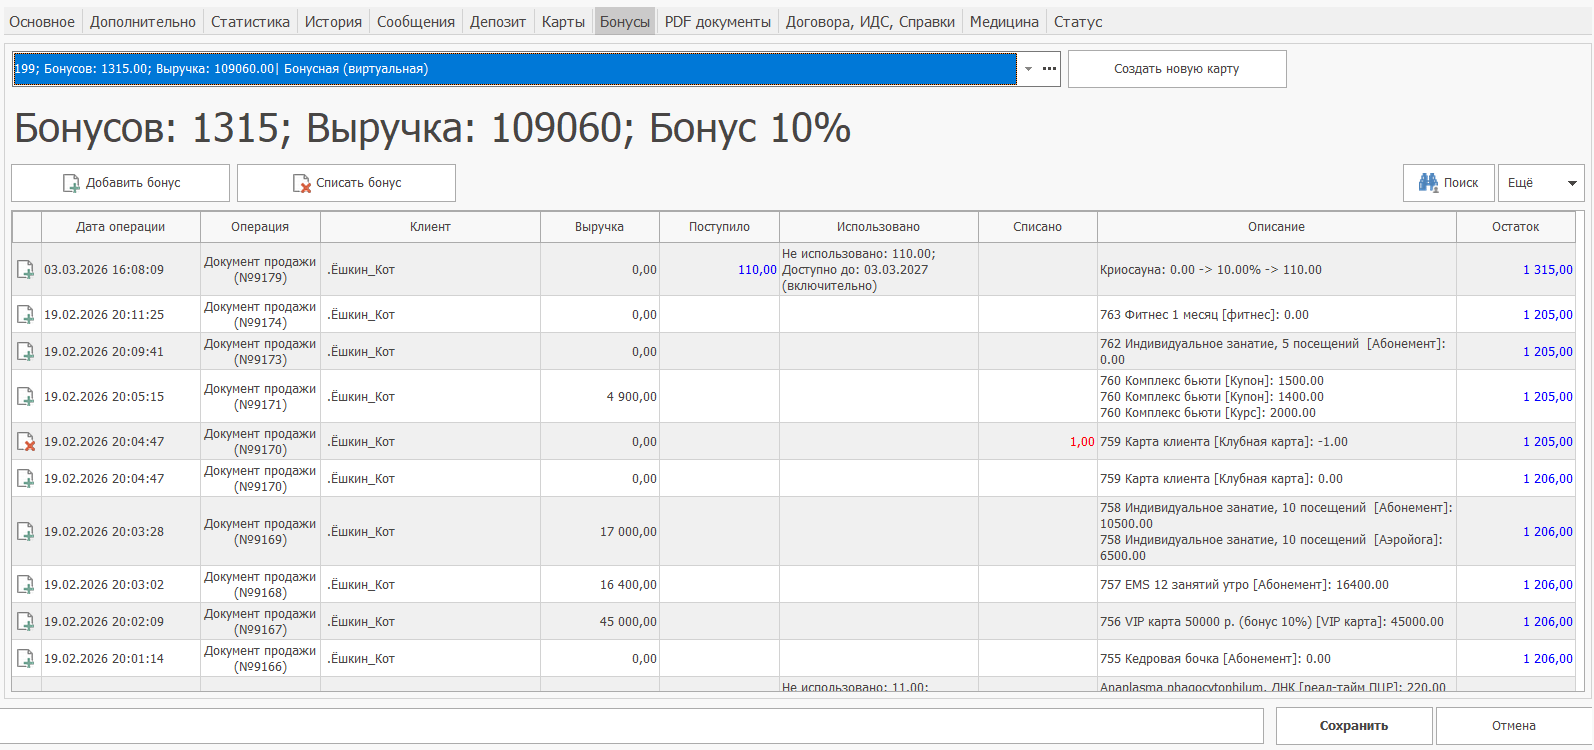Click the row icon for 19.02.2026 20:11:25
This screenshot has width=1594, height=750.
(26, 315)
